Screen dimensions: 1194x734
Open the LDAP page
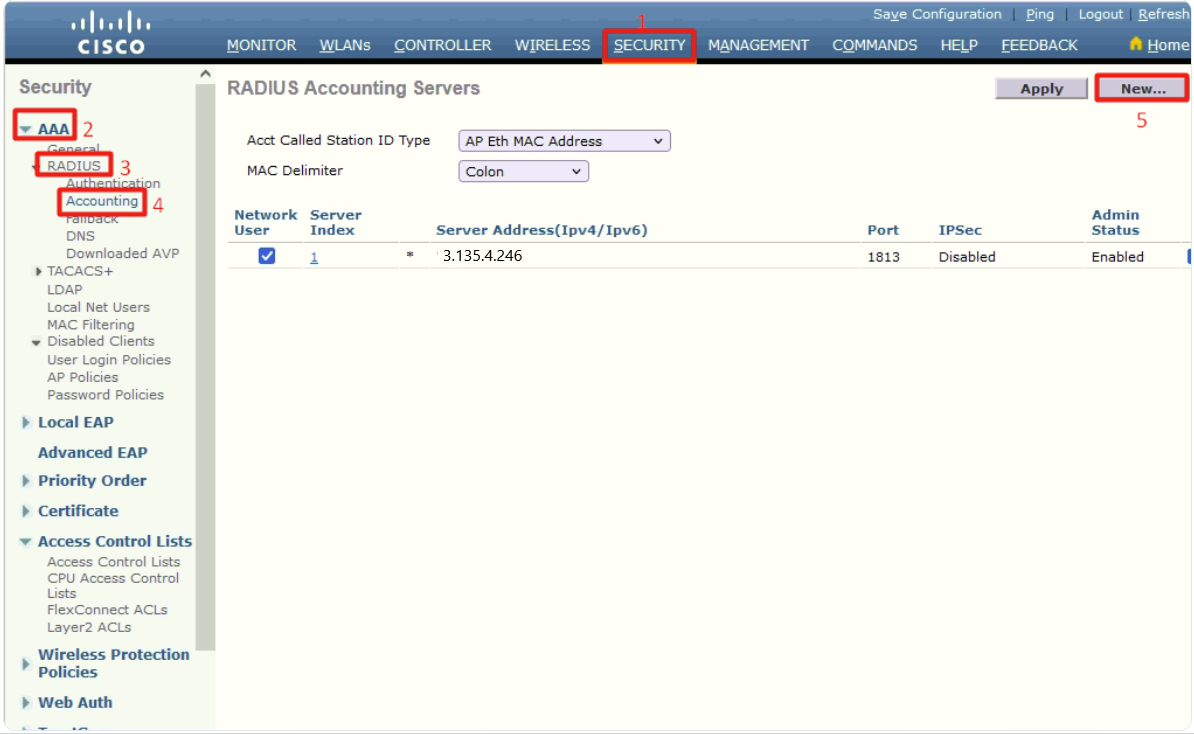coord(65,289)
